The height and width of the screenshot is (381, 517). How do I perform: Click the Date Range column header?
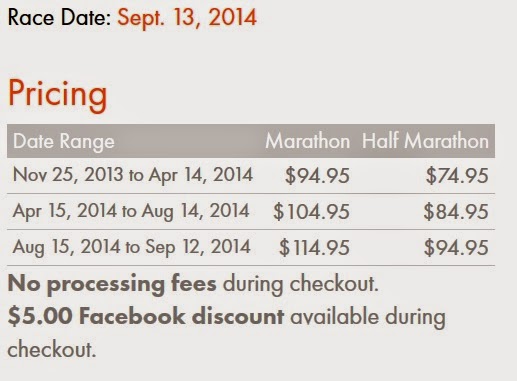coord(64,142)
